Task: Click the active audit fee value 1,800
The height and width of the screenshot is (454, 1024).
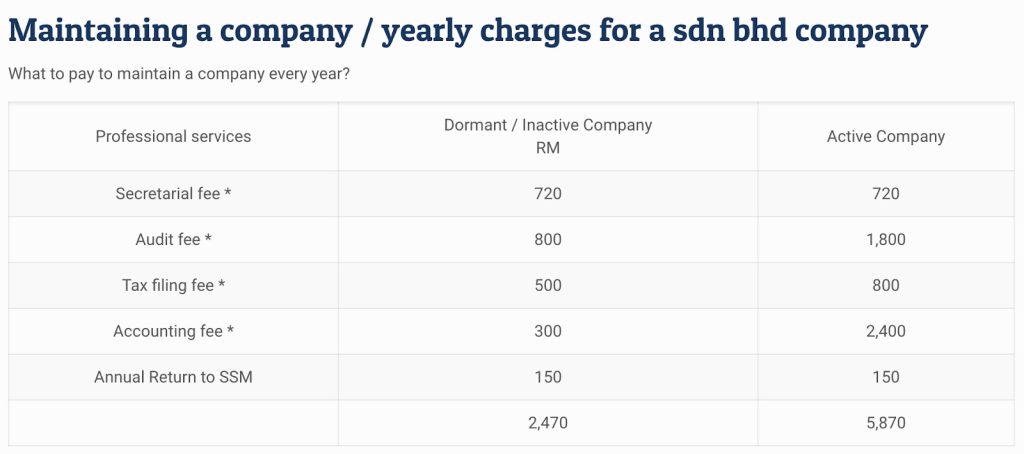Action: pos(885,240)
